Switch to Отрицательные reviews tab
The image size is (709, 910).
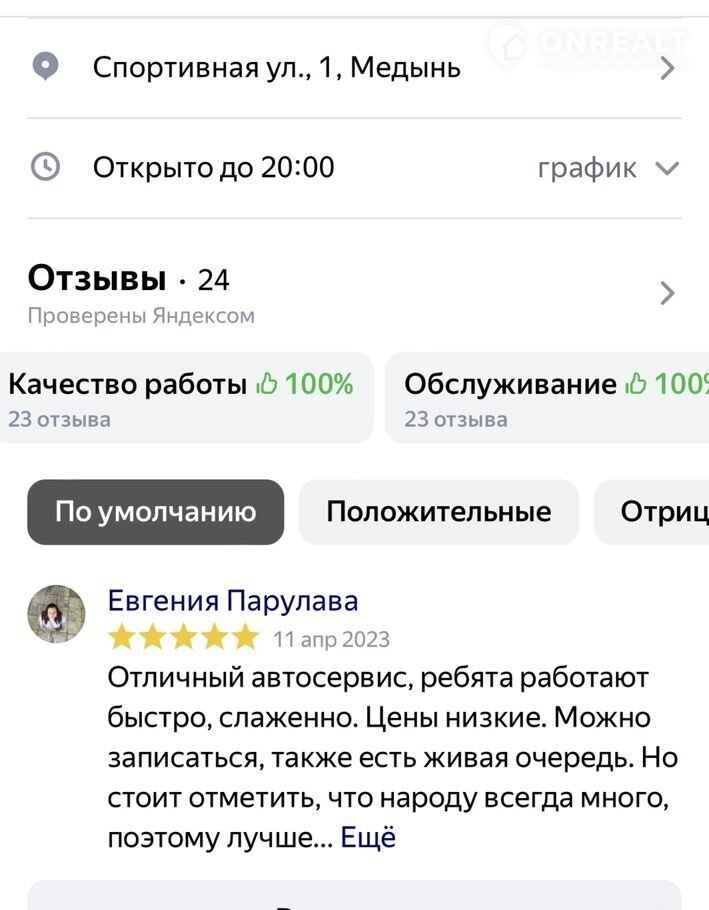click(x=655, y=512)
